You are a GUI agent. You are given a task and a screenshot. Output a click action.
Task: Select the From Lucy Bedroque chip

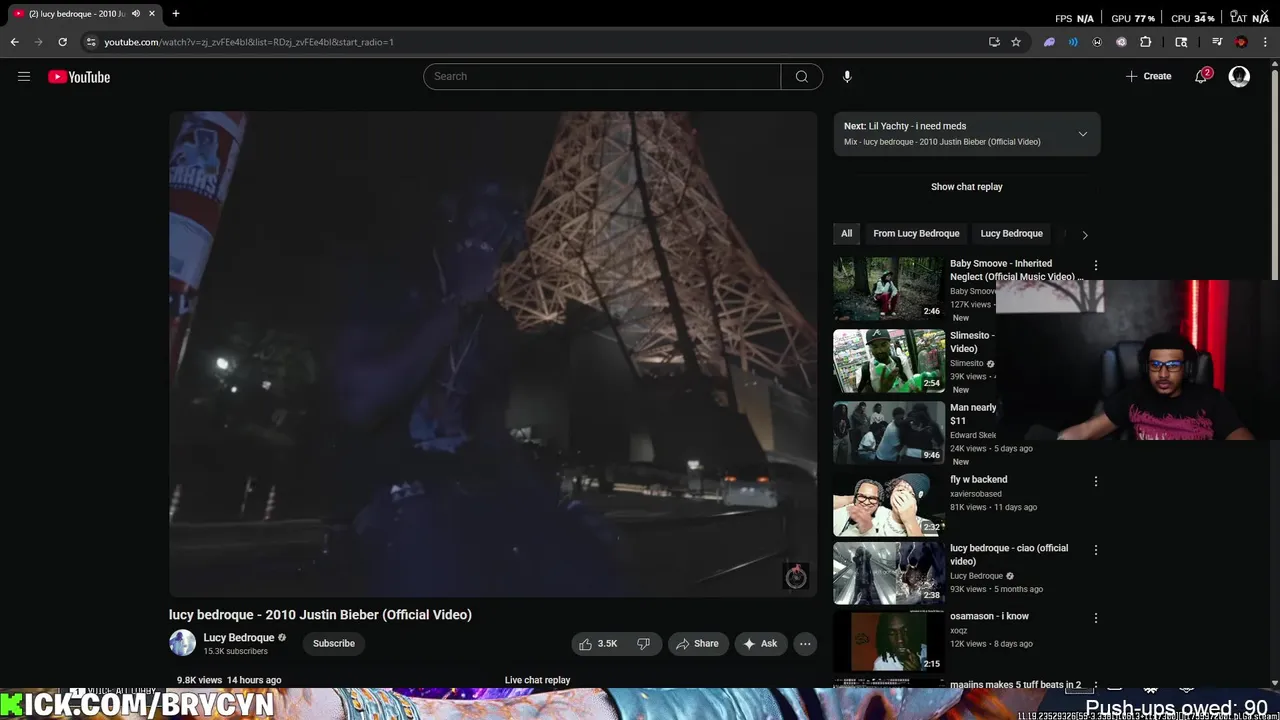click(x=916, y=233)
